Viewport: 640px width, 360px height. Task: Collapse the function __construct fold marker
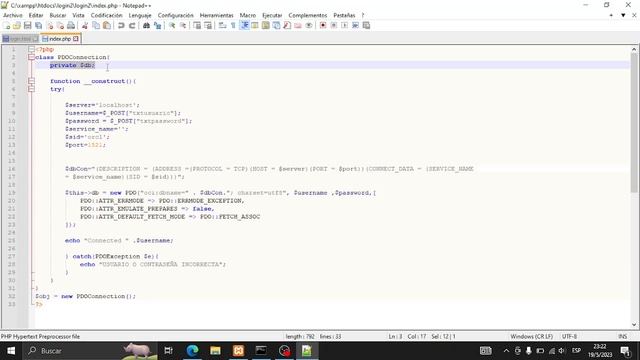click(31, 81)
